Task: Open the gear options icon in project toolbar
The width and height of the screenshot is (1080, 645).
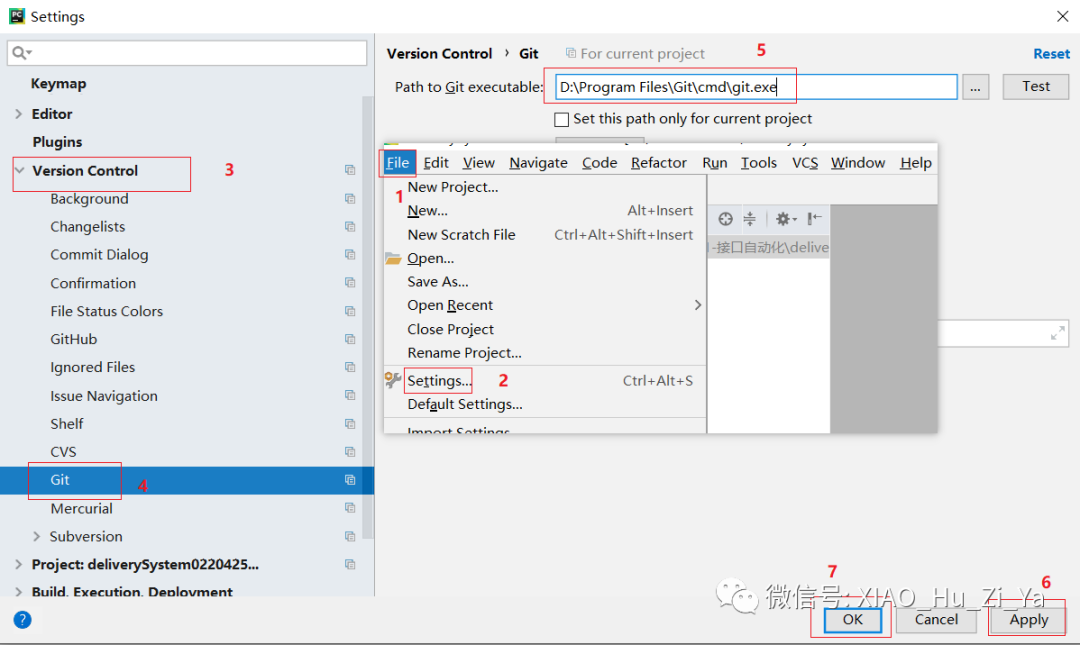Action: click(785, 219)
